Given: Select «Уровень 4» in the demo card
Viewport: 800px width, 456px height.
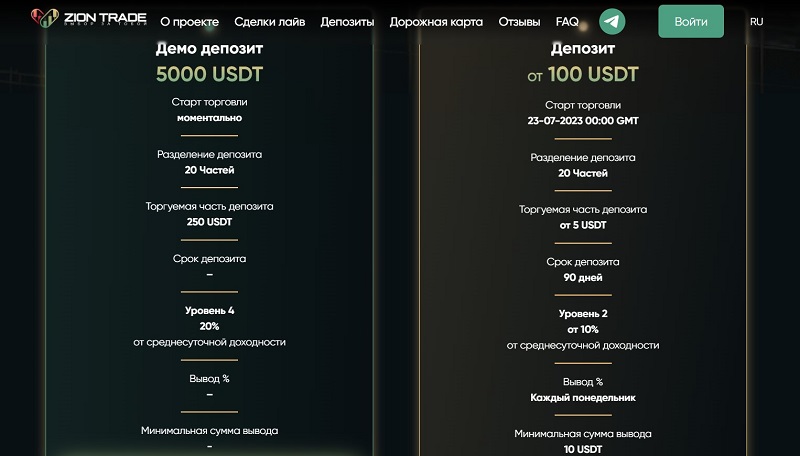Looking at the screenshot, I should (209, 310).
